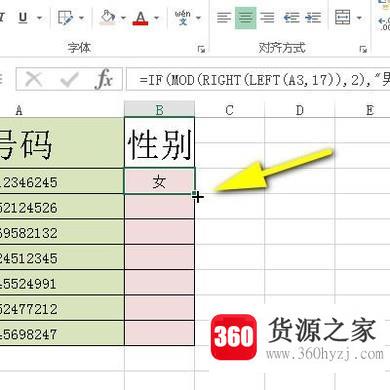Open font color dropdown arrow
The width and height of the screenshot is (390, 390).
(156, 18)
